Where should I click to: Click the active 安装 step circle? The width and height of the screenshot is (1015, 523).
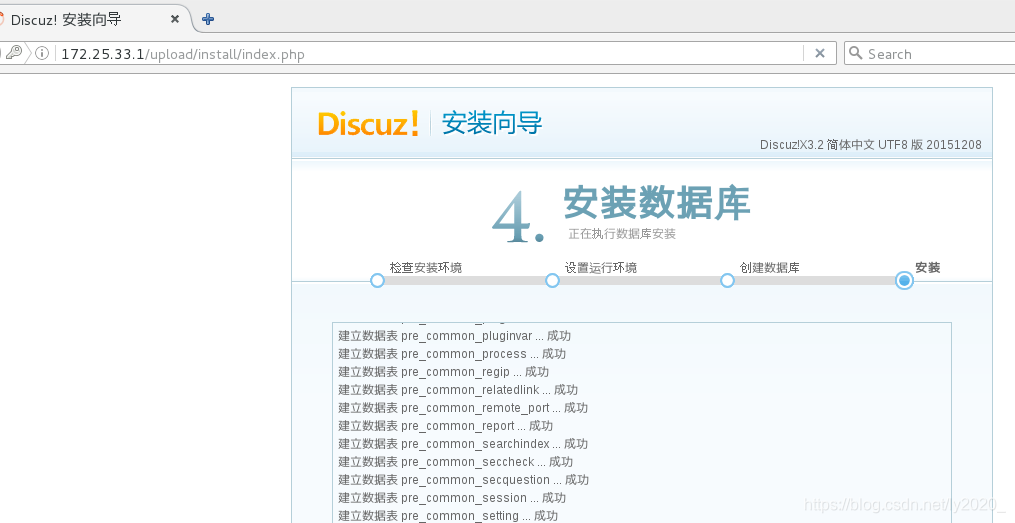pyautogui.click(x=904, y=280)
